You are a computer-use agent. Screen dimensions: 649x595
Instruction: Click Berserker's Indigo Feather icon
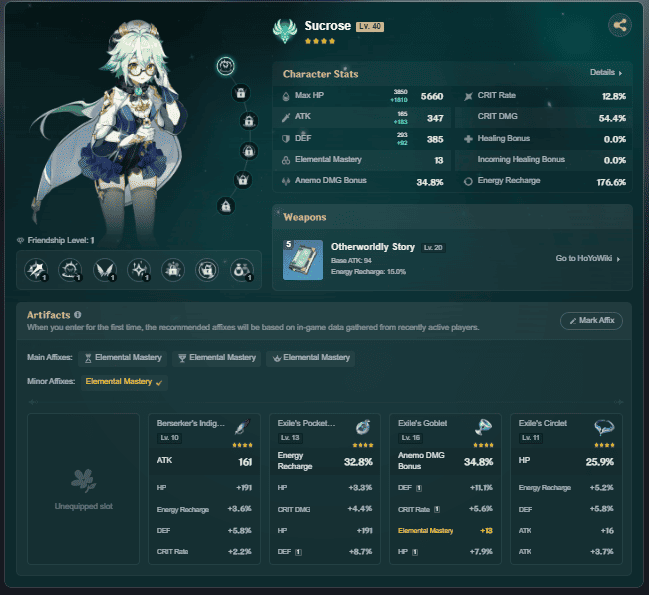coord(242,427)
